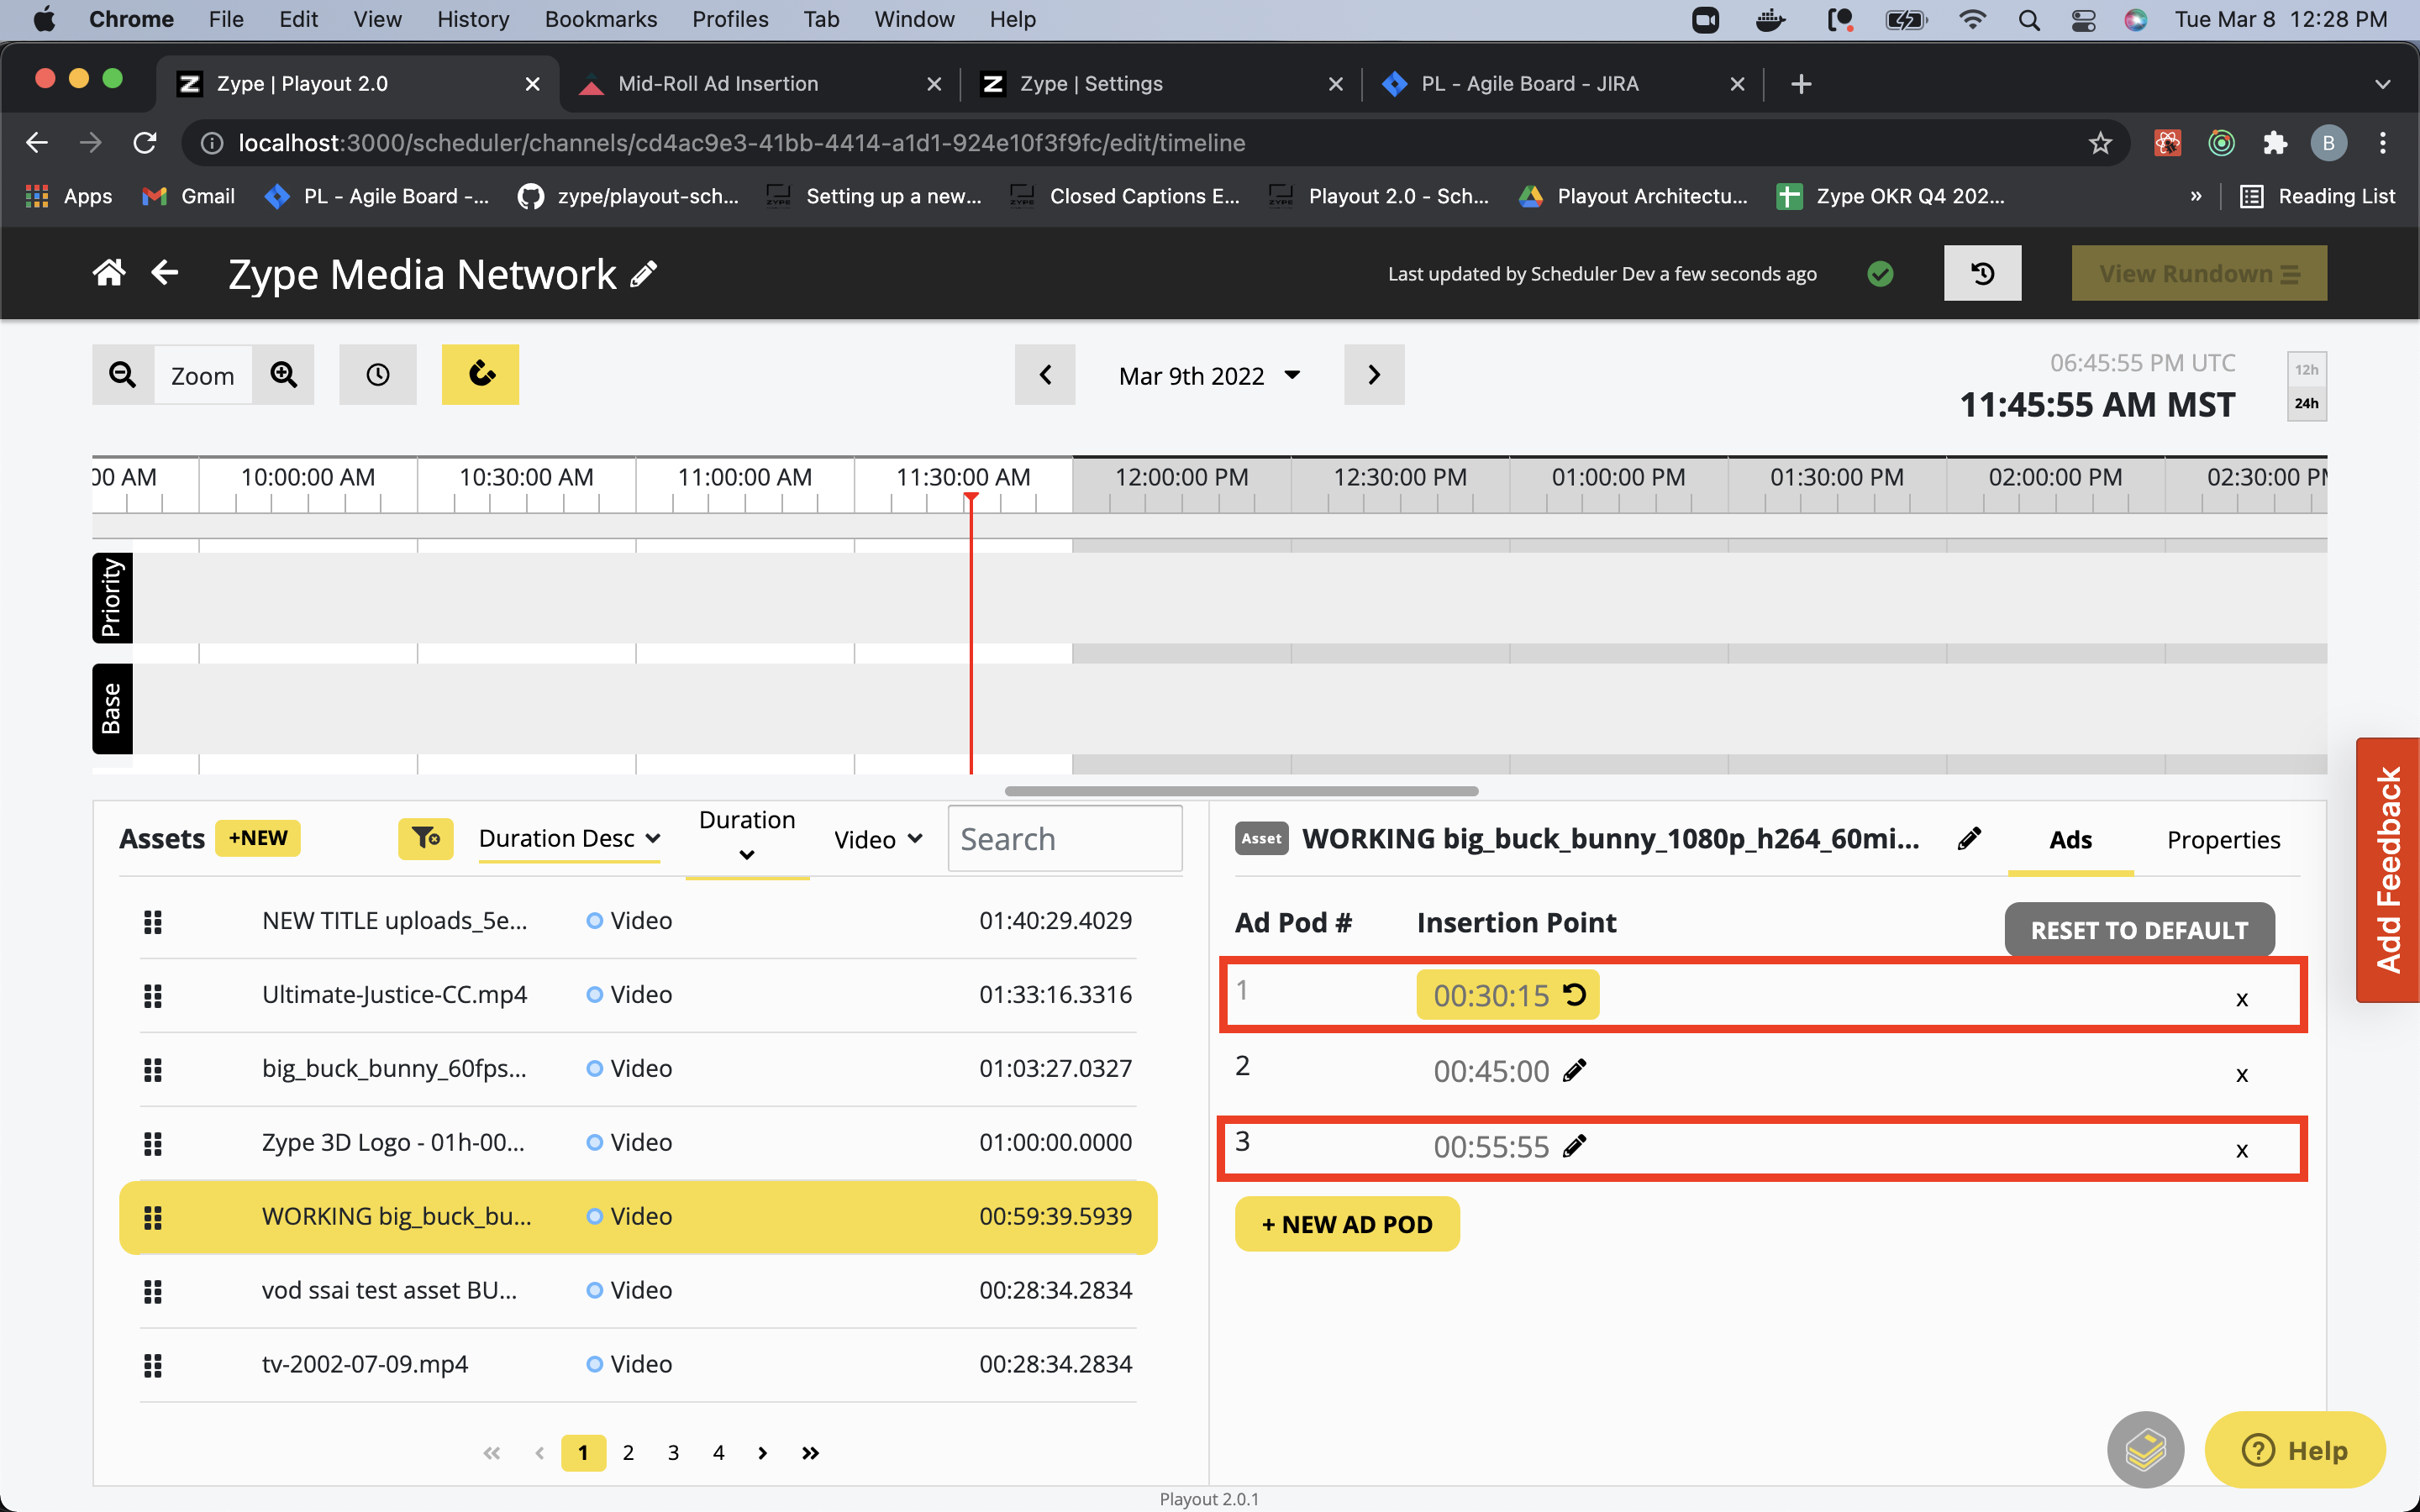
Task: Grab drag handle for Zype 3D Logo row
Action: coord(152,1143)
